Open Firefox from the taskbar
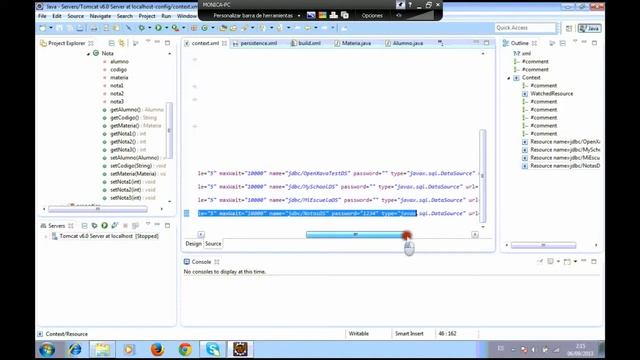Viewport: 640px width, 360px height. (x=158, y=349)
